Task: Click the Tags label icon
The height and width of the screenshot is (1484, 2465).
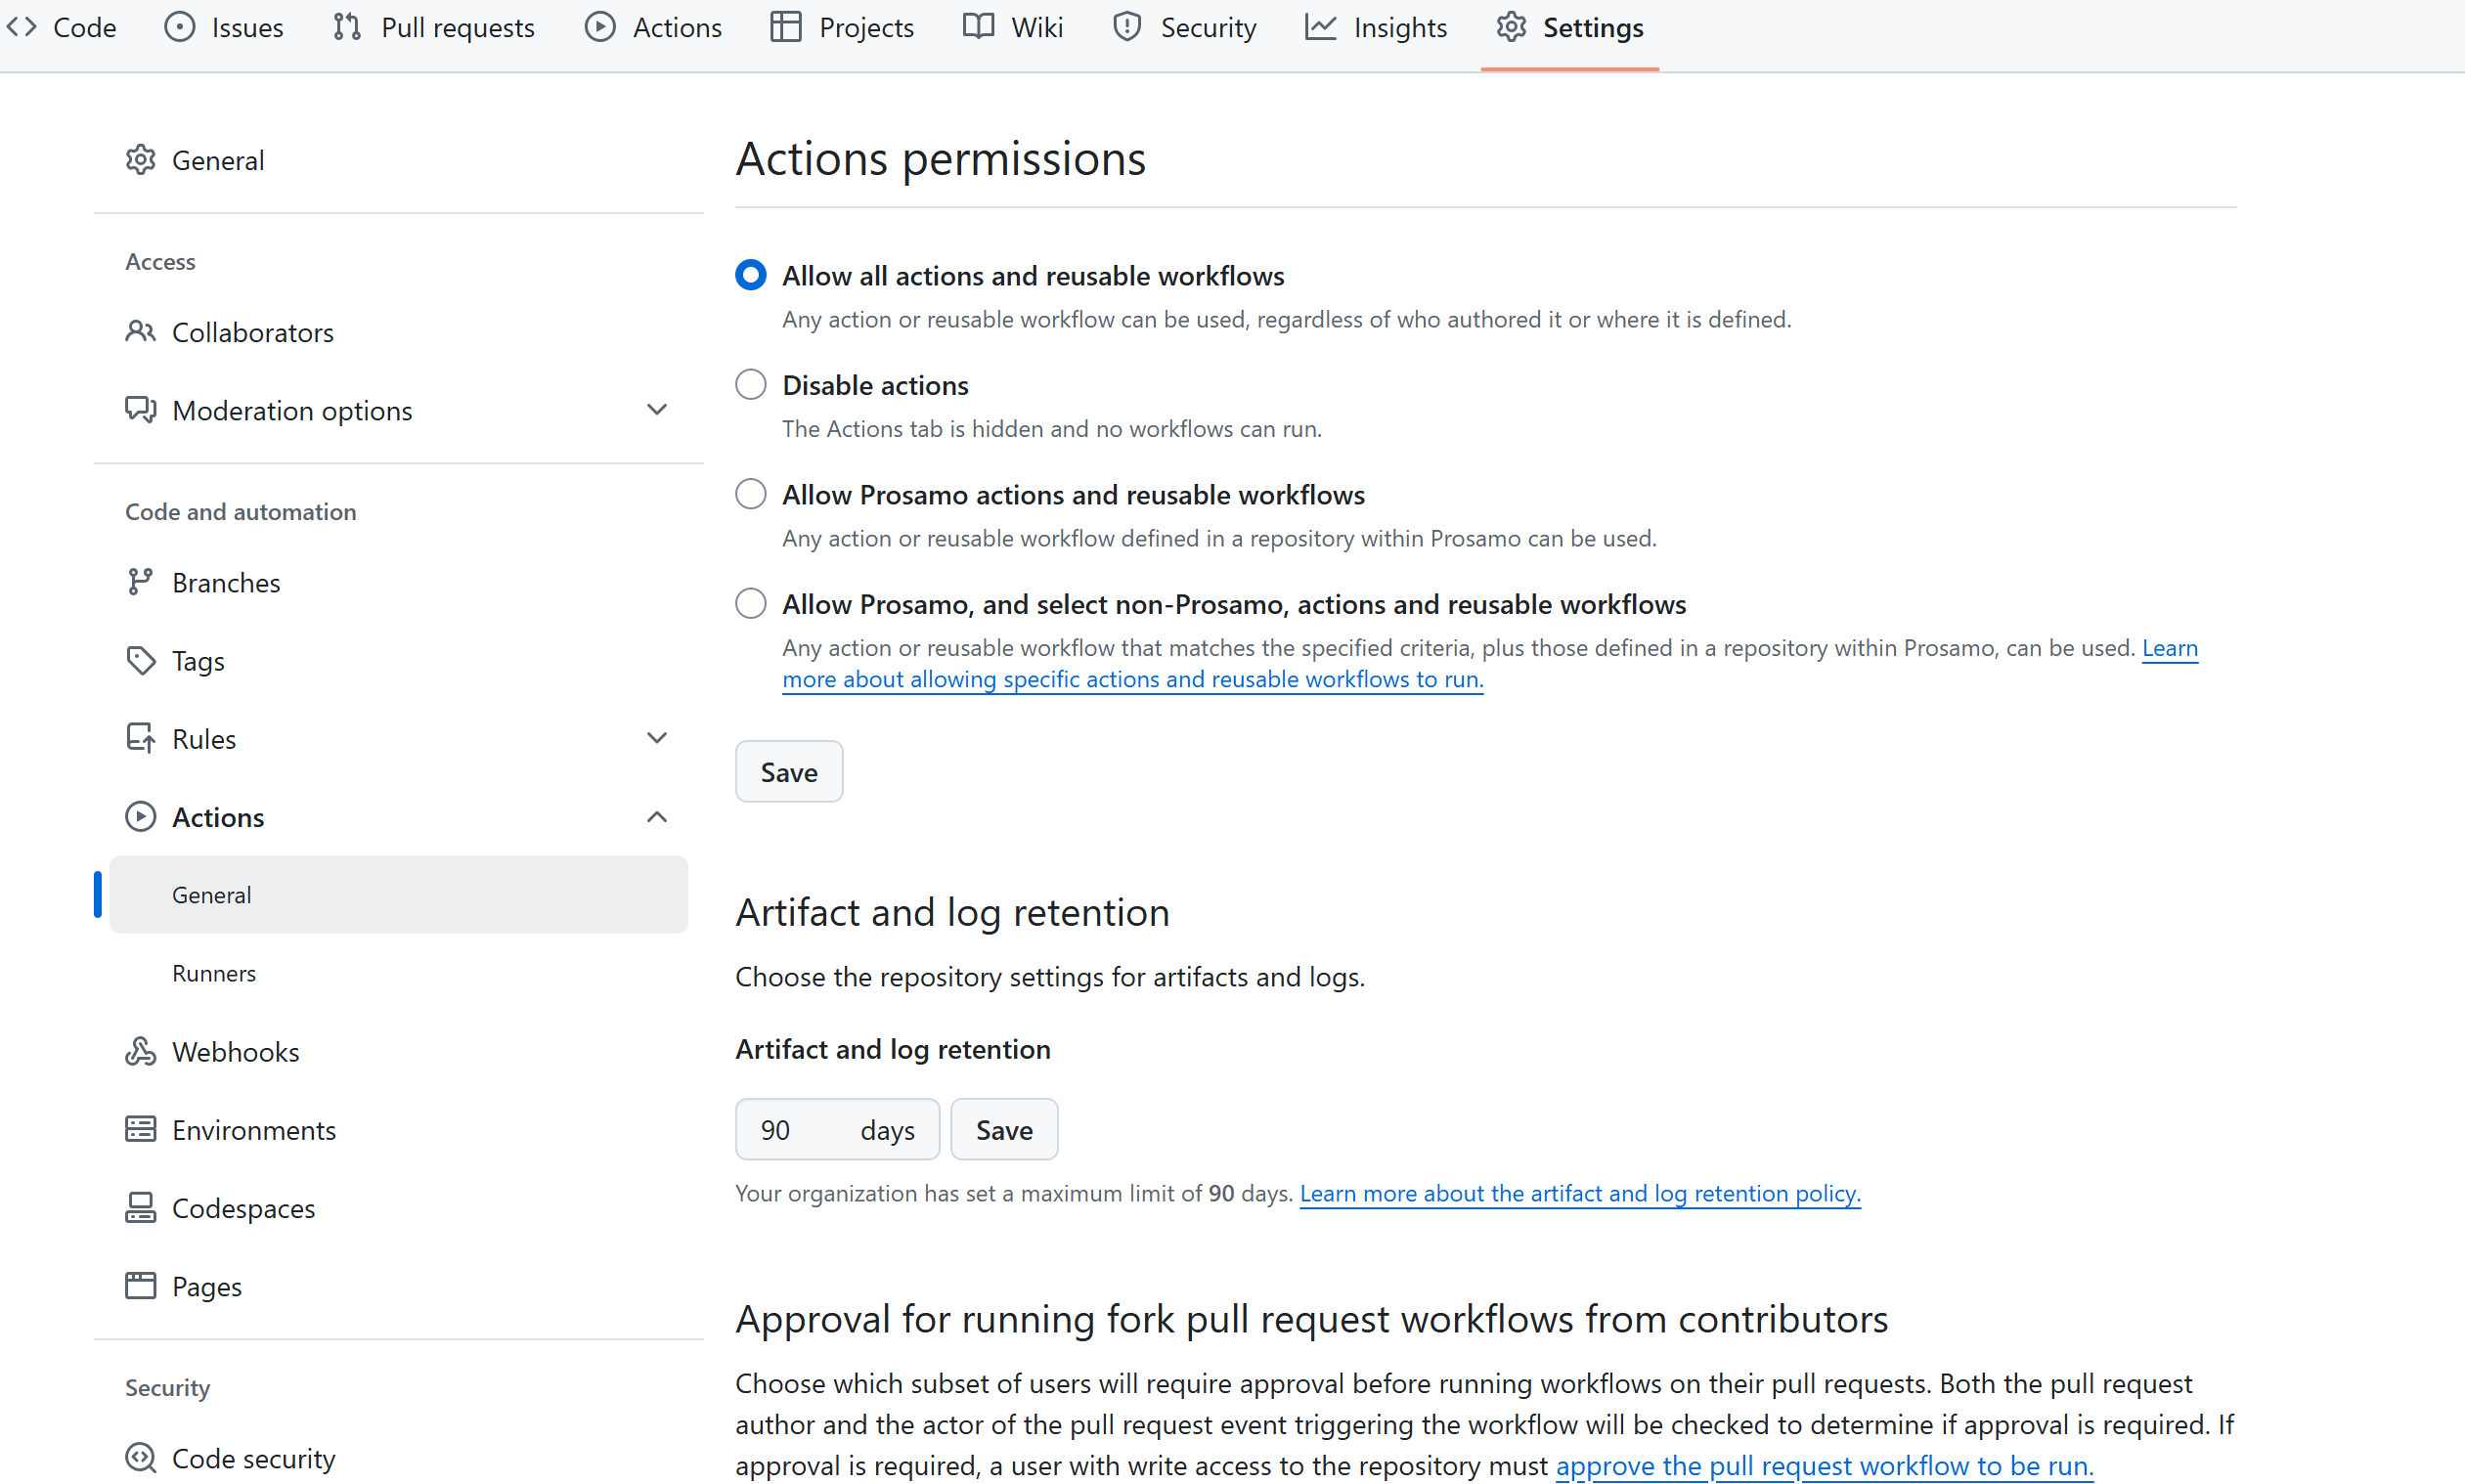Action: point(140,660)
